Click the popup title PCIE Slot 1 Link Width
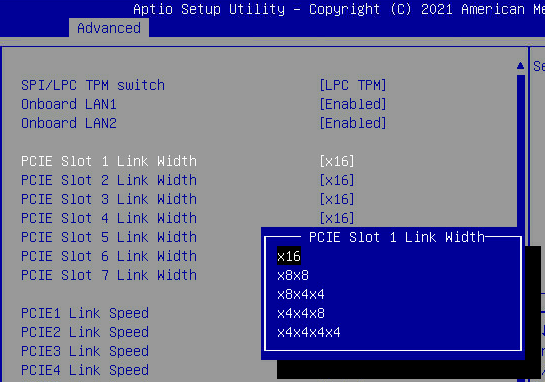Viewport: 545px width, 382px height. 397,237
